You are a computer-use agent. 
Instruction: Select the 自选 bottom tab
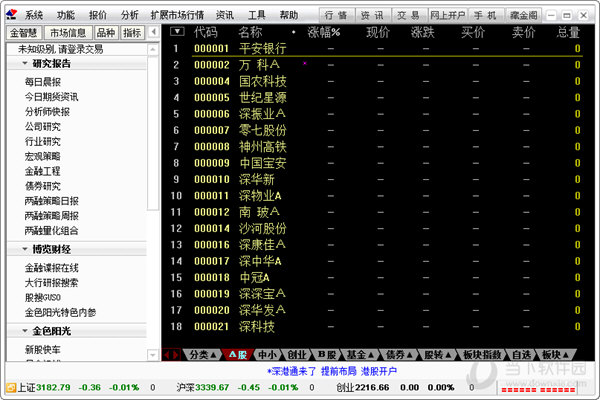521,355
